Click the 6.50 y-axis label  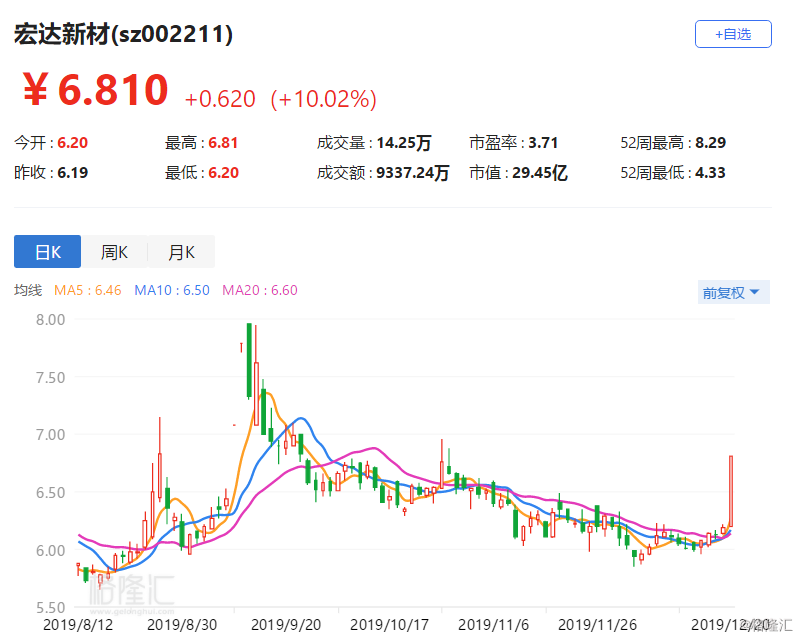[51, 493]
